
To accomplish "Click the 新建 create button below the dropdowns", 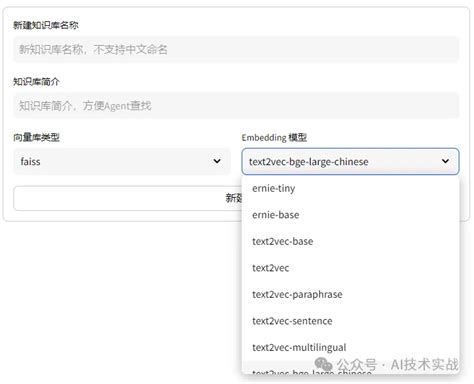I will pos(128,198).
